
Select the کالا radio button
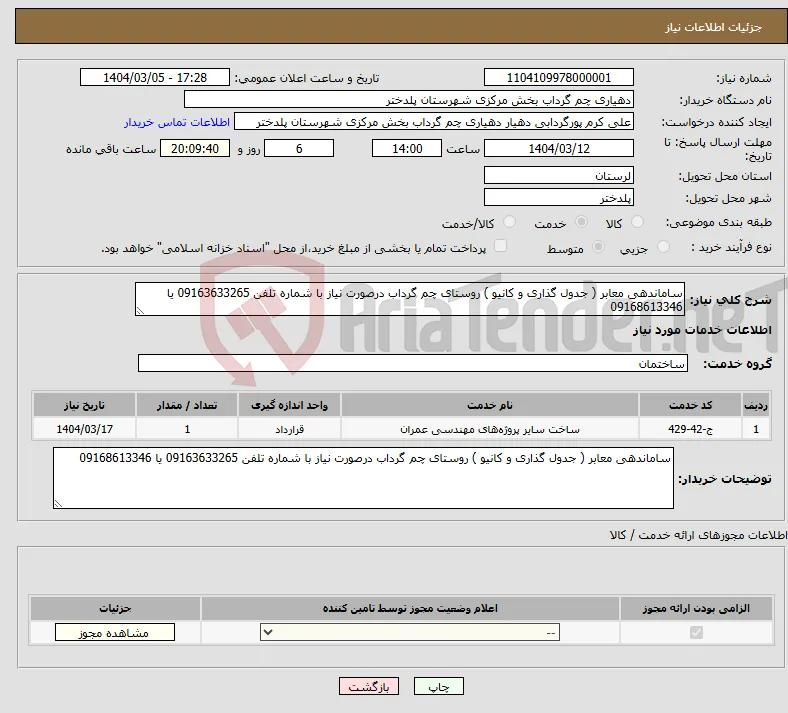click(x=637, y=222)
